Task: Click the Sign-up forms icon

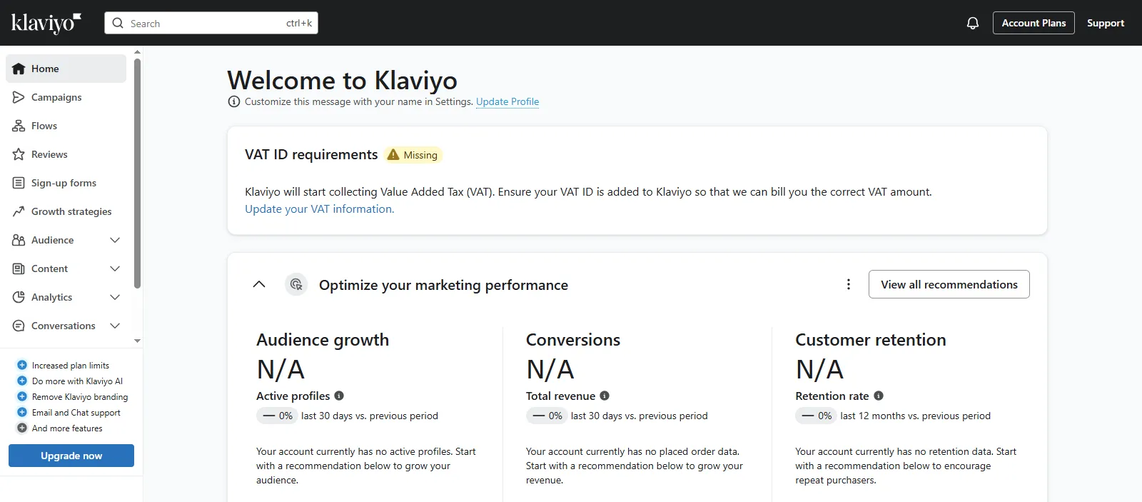Action: pyautogui.click(x=19, y=183)
